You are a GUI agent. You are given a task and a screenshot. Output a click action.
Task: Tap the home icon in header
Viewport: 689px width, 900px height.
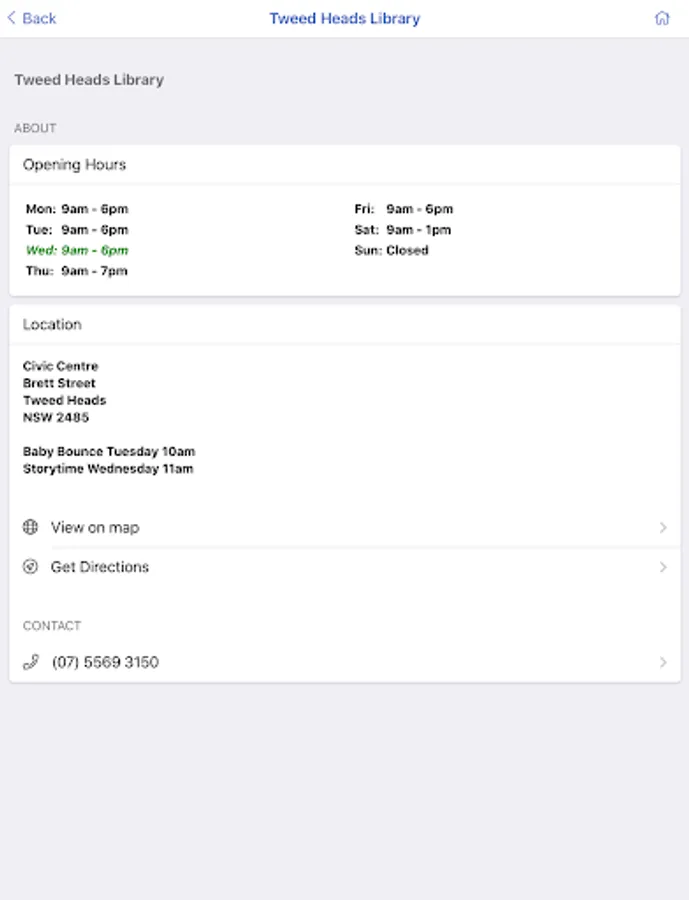tap(662, 18)
